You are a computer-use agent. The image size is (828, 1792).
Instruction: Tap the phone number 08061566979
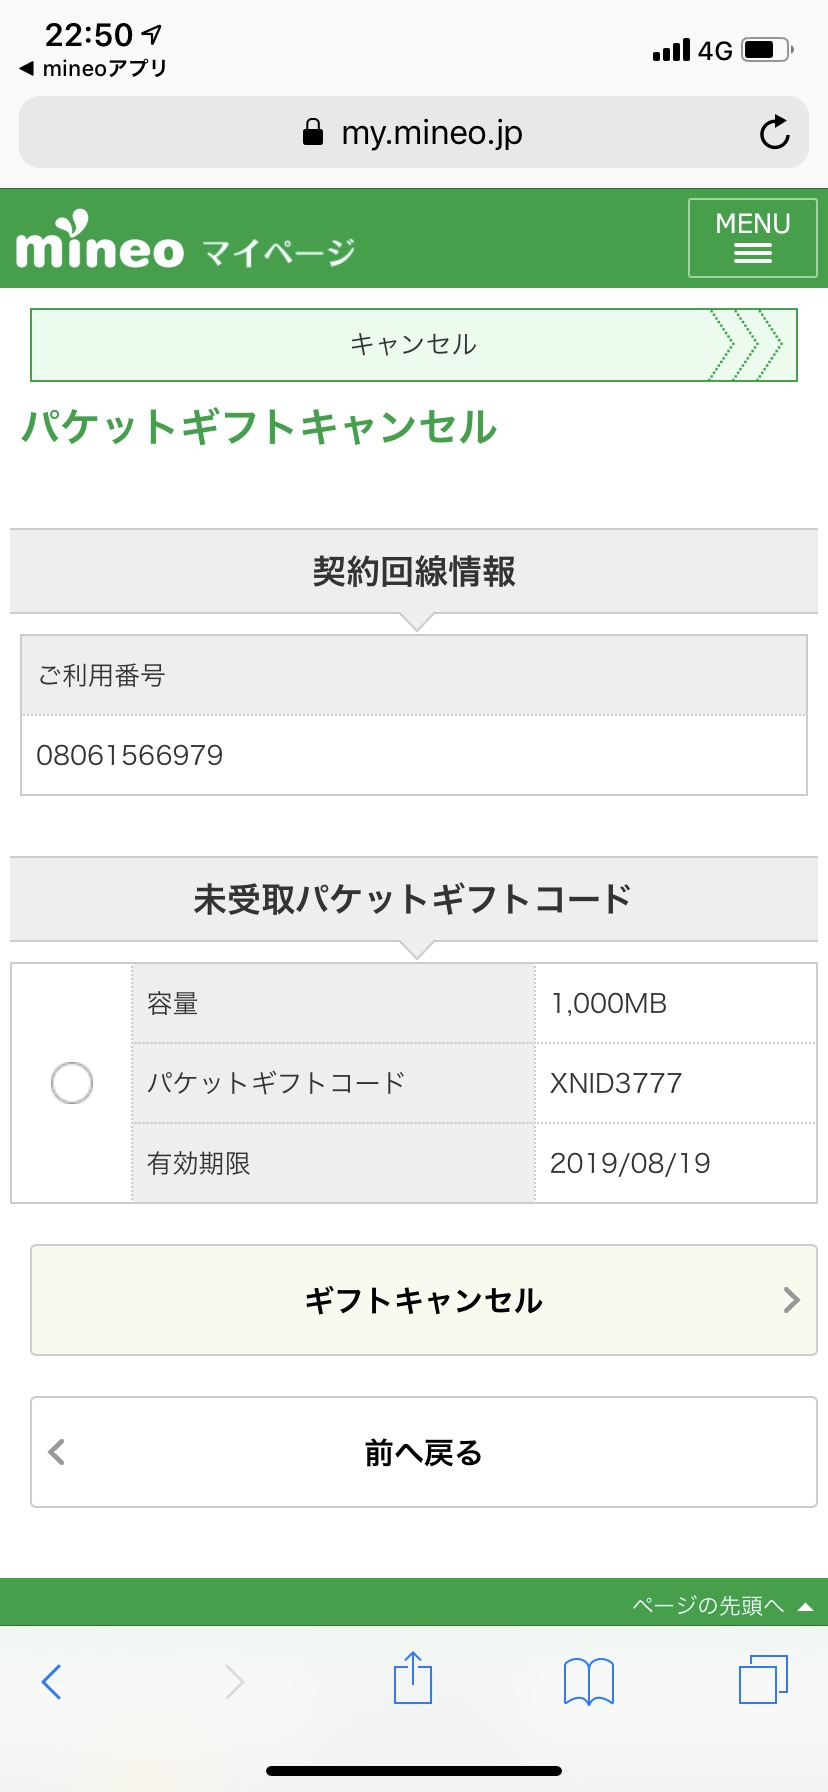130,755
